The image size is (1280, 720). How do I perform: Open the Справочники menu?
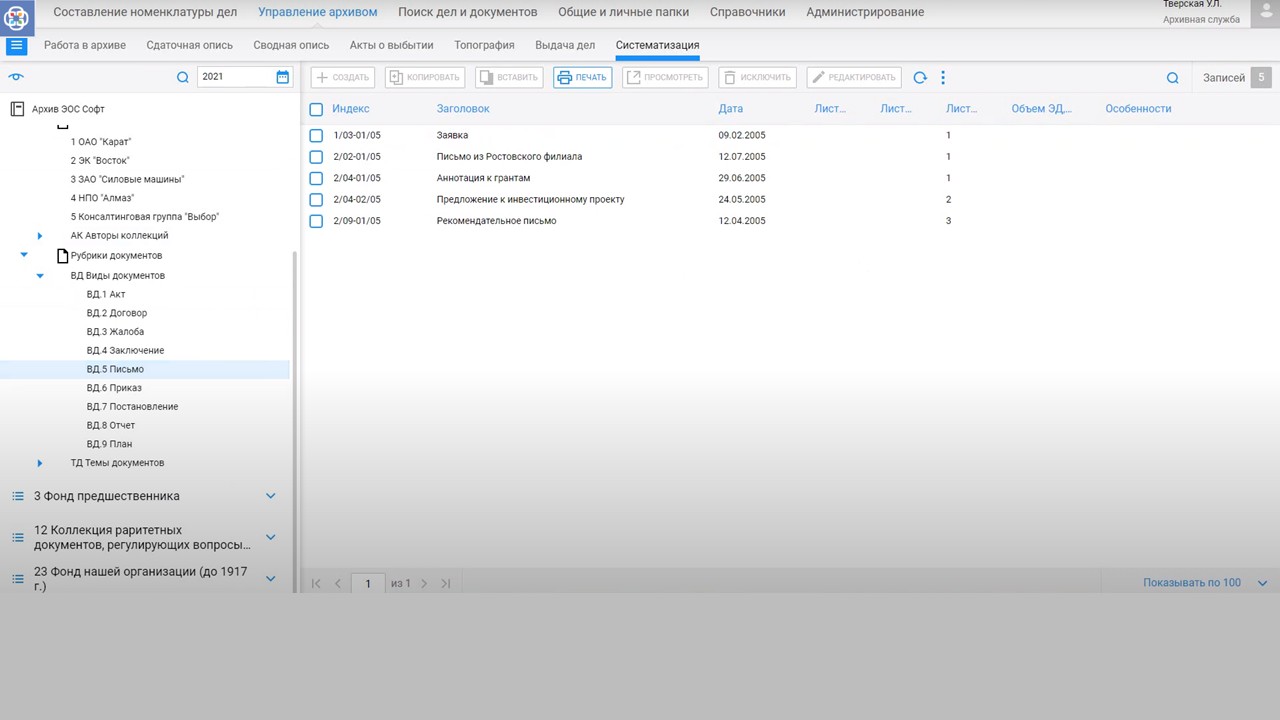[x=747, y=12]
